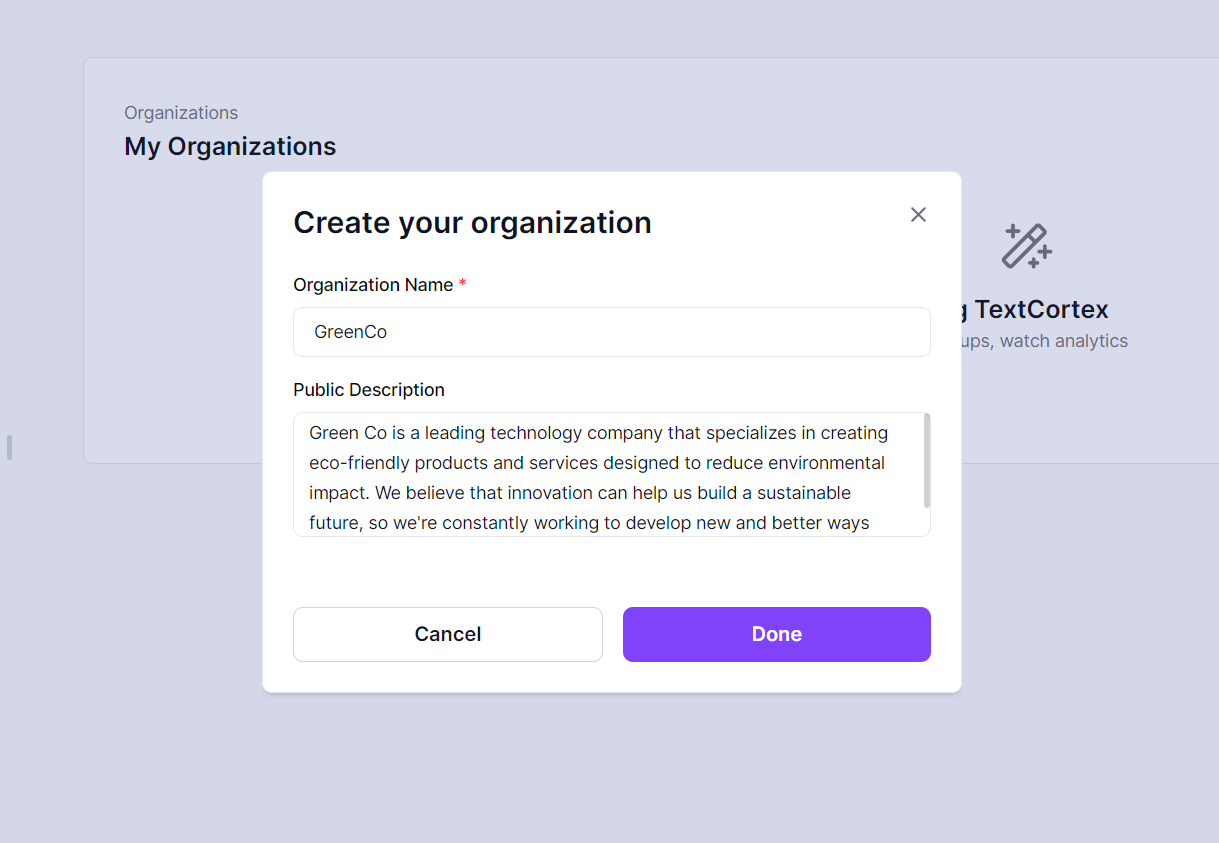Image resolution: width=1219 pixels, height=843 pixels.
Task: Click the 'Public Description' label
Action: tap(369, 390)
